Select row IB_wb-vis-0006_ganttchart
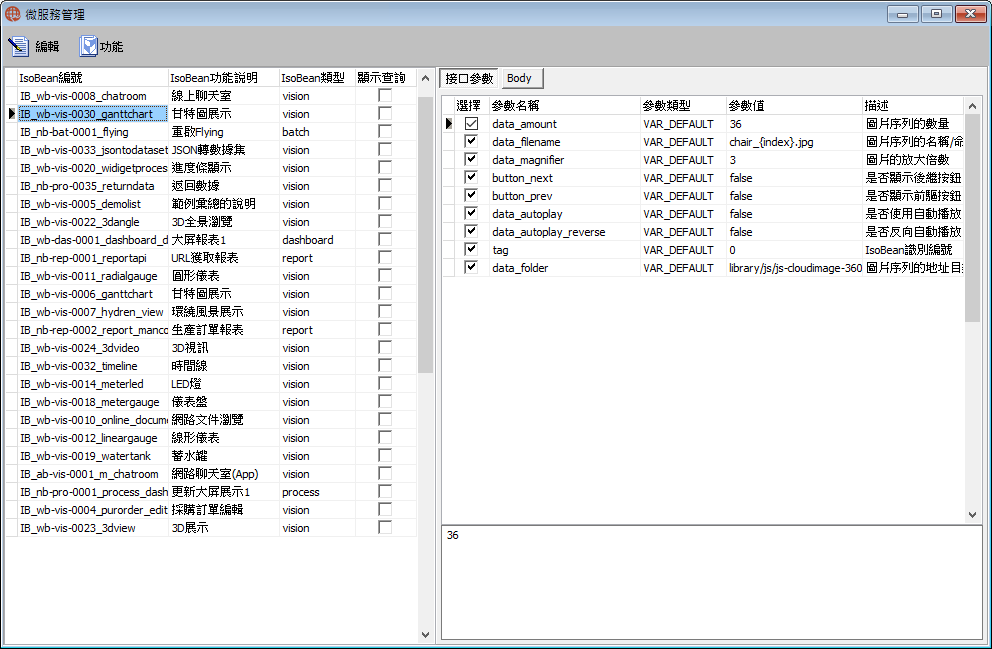992x649 pixels. point(211,294)
